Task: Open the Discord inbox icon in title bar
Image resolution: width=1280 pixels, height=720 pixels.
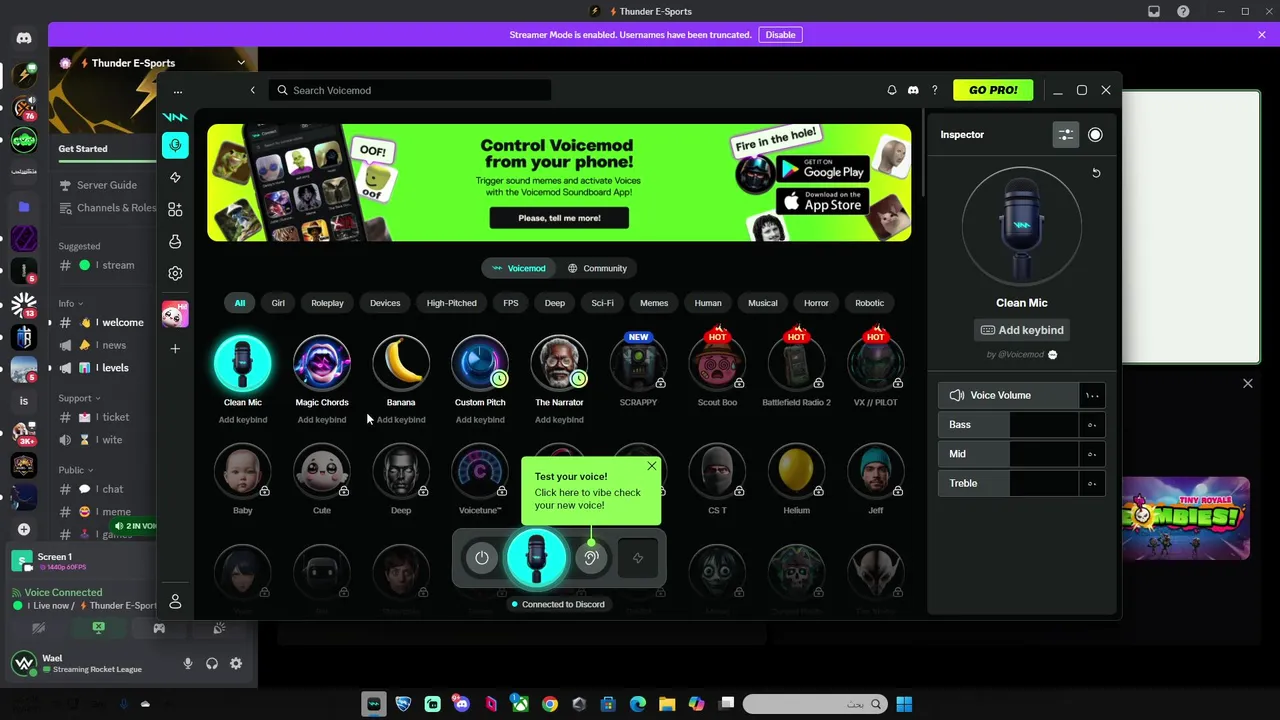Action: (x=1154, y=11)
